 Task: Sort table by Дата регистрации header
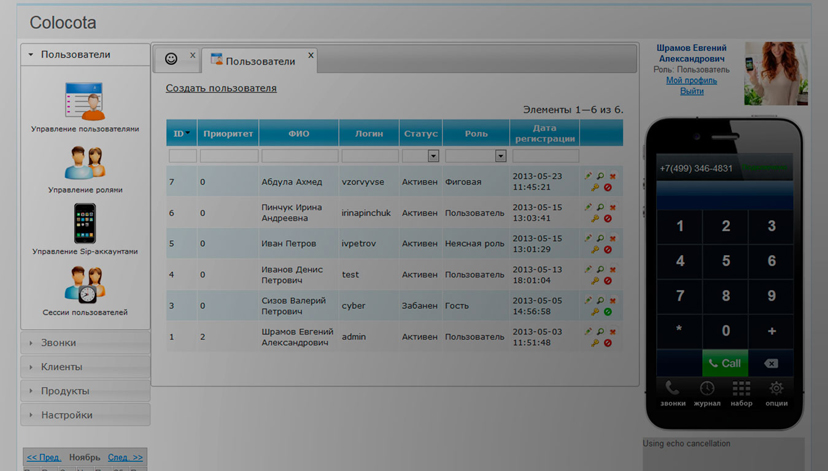click(544, 134)
